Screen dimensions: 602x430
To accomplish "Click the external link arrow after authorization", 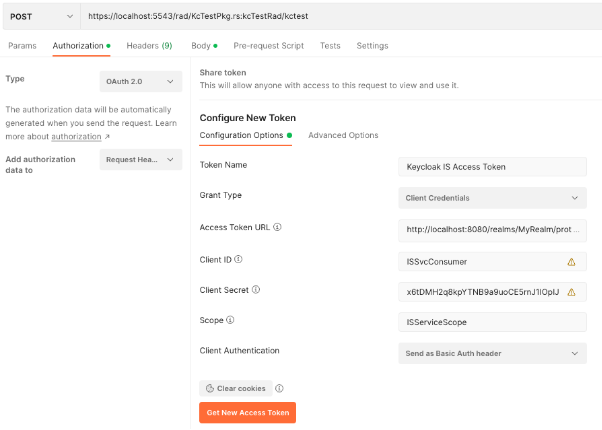I will coord(107,136).
